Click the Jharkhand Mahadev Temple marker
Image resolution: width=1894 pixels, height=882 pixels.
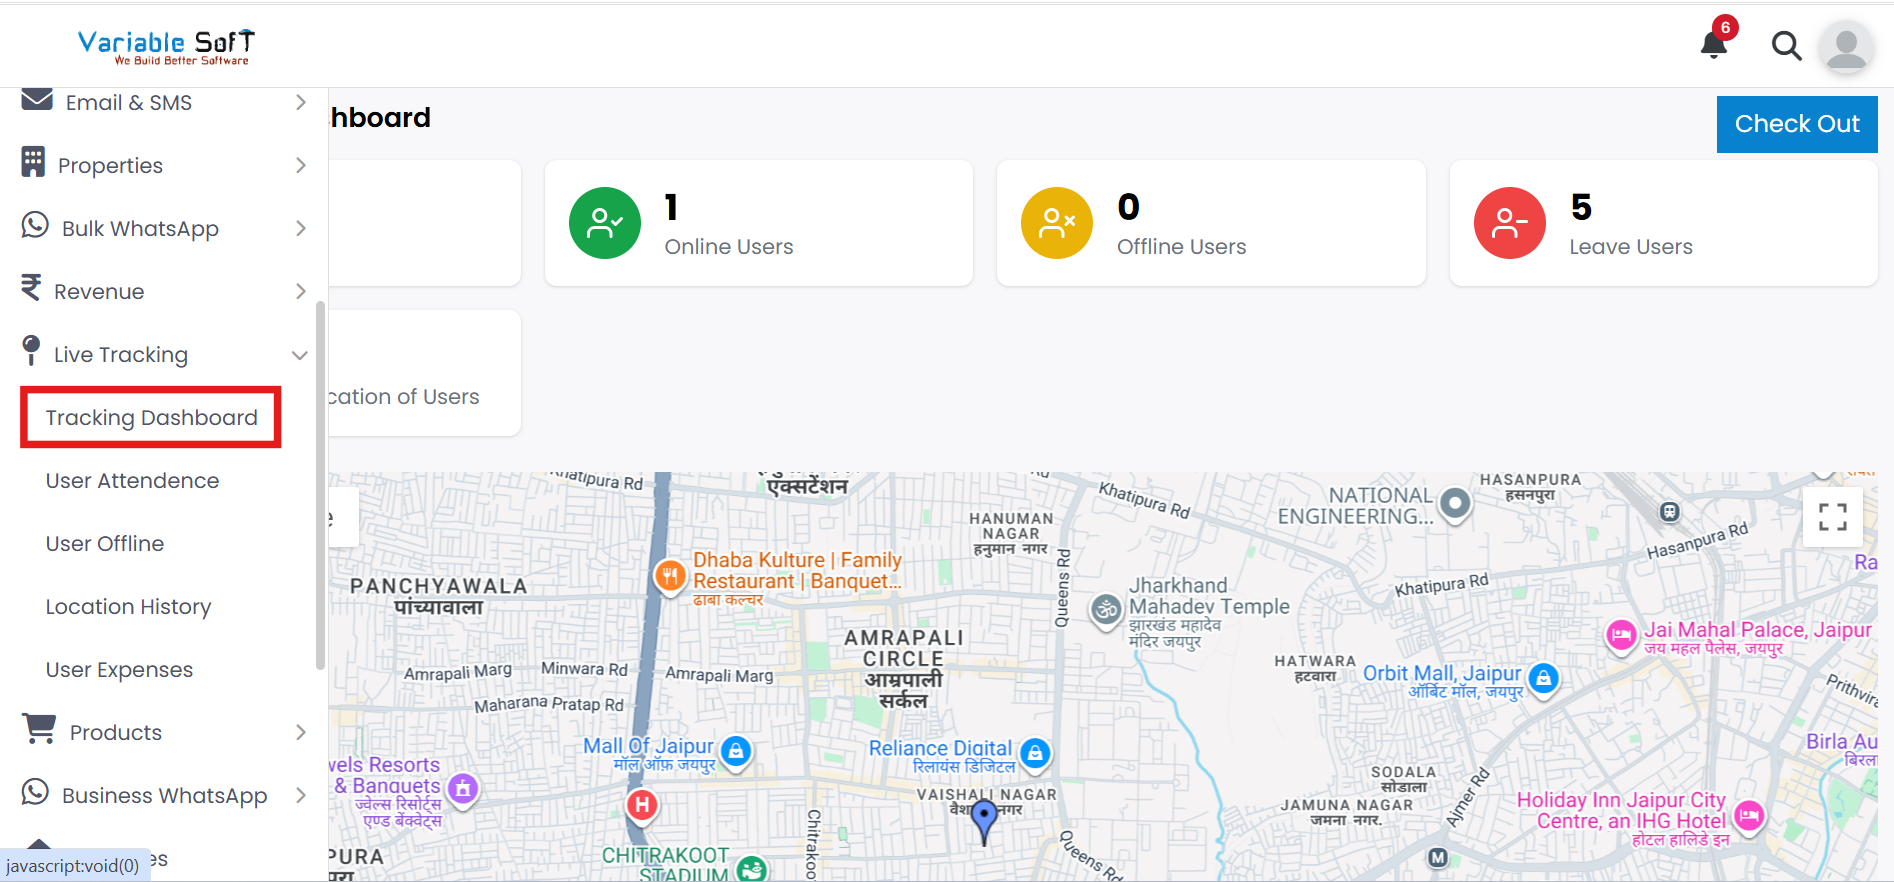[x=1106, y=609]
